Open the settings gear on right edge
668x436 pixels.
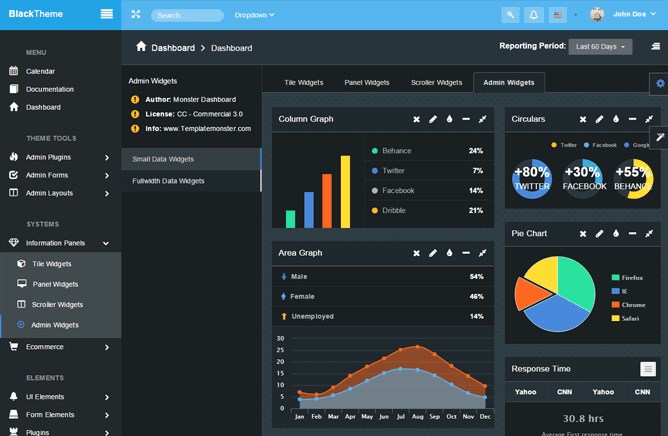(x=659, y=83)
